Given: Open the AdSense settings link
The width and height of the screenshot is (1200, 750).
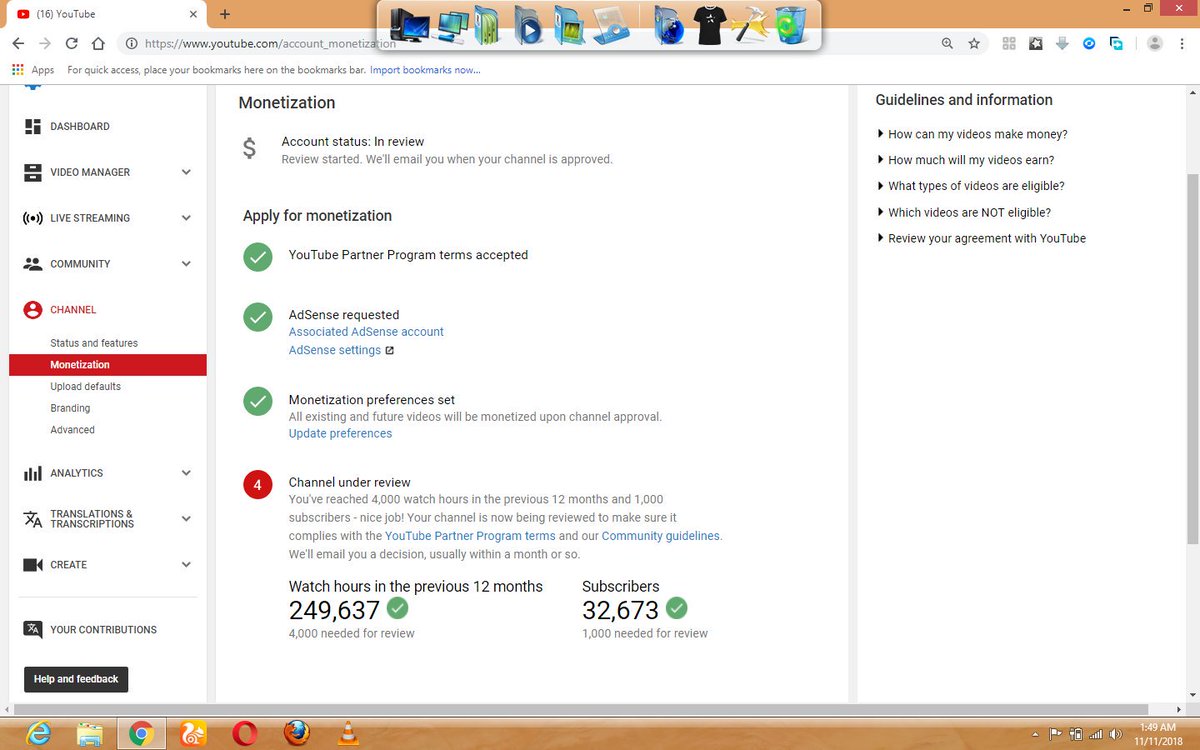Looking at the screenshot, I should [x=335, y=351].
